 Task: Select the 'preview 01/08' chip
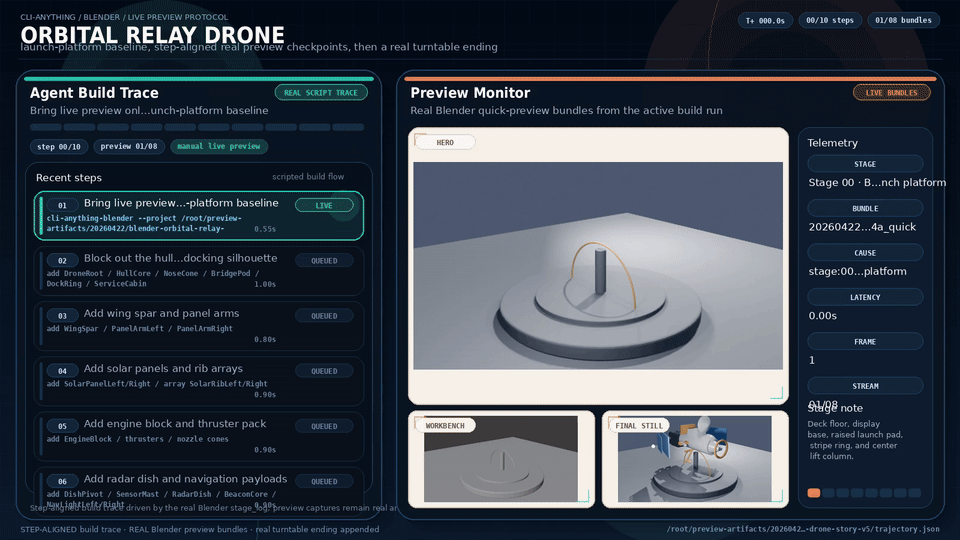coord(129,147)
